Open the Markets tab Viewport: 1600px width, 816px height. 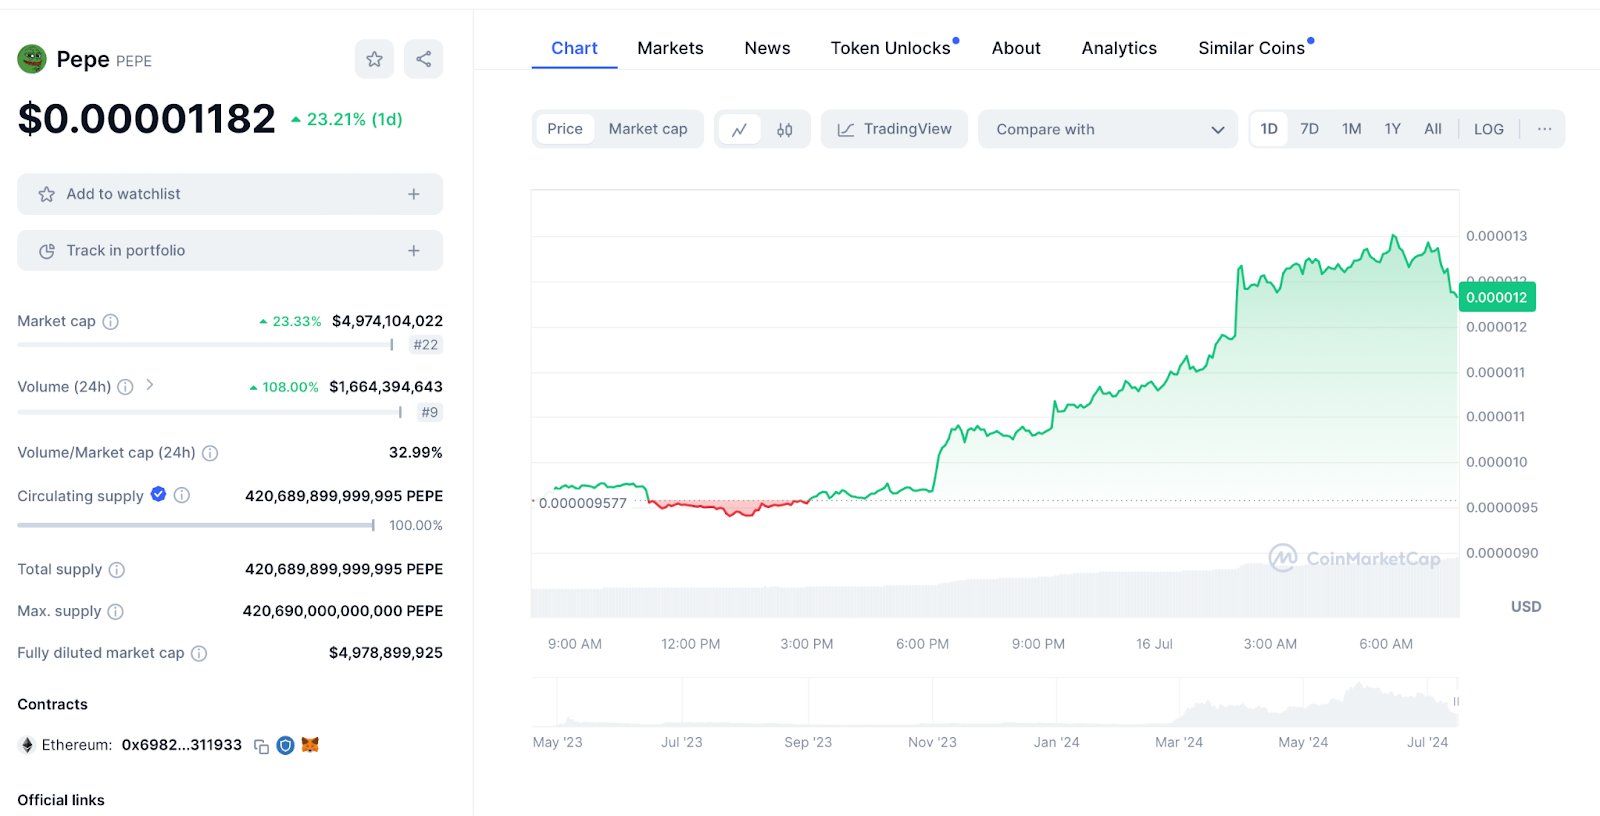click(x=670, y=48)
